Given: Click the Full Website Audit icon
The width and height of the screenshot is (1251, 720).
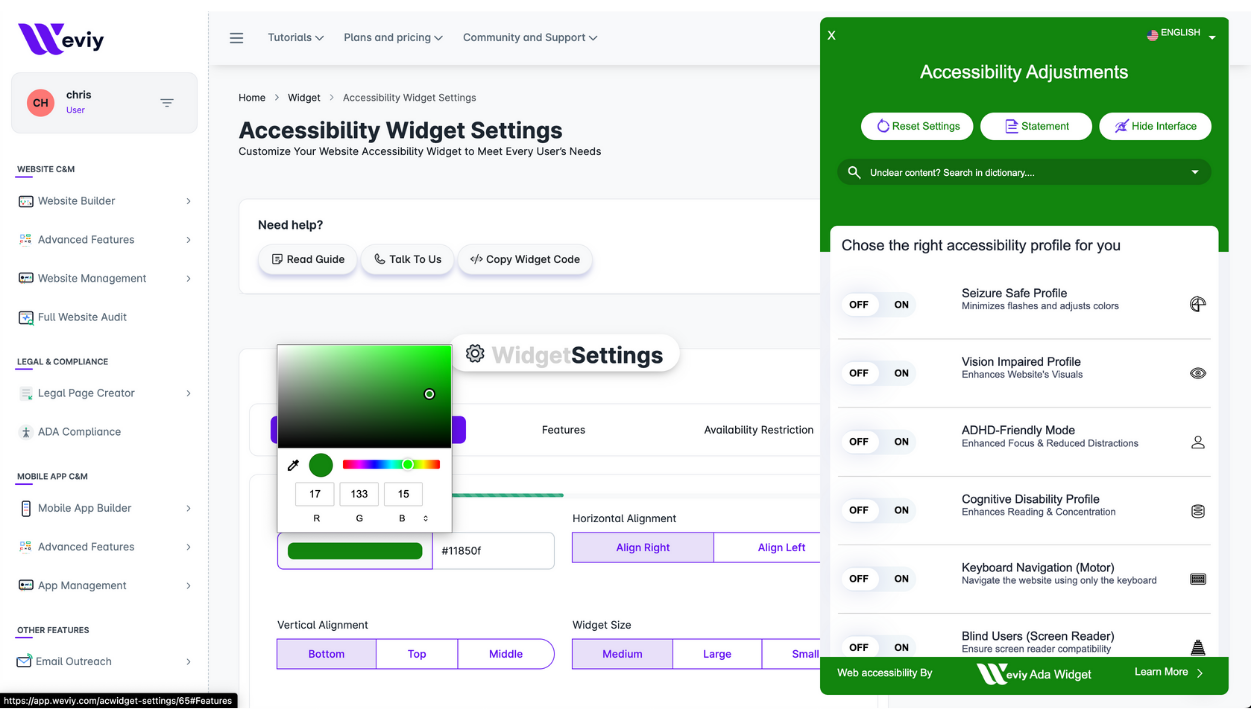Looking at the screenshot, I should 26,317.
